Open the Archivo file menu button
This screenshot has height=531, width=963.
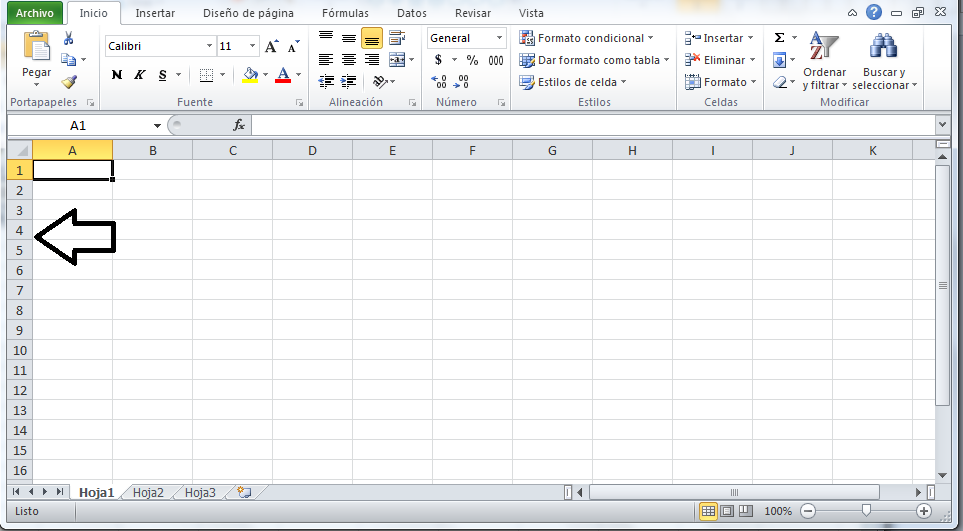(34, 13)
